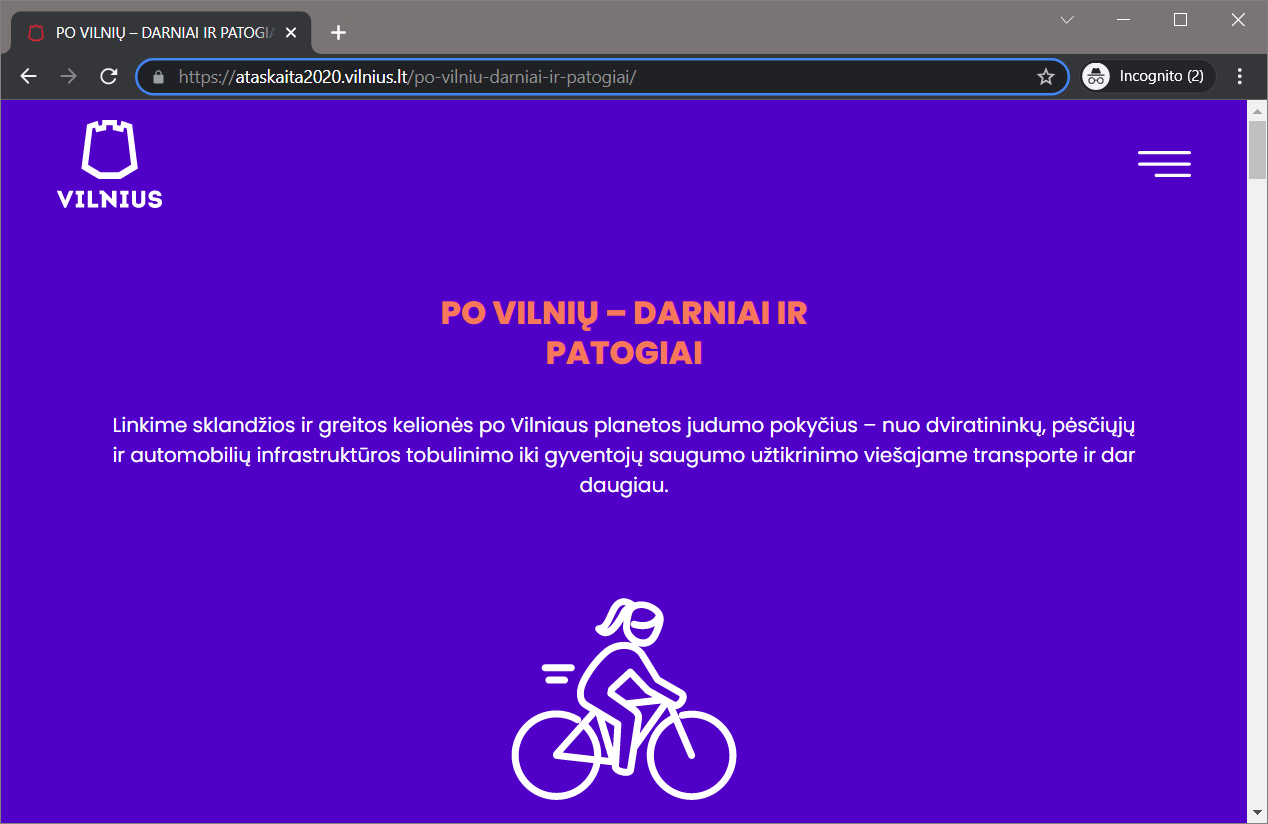Image resolution: width=1268 pixels, height=824 pixels.
Task: Click the Vilnius logo in the header
Action: pos(110,165)
